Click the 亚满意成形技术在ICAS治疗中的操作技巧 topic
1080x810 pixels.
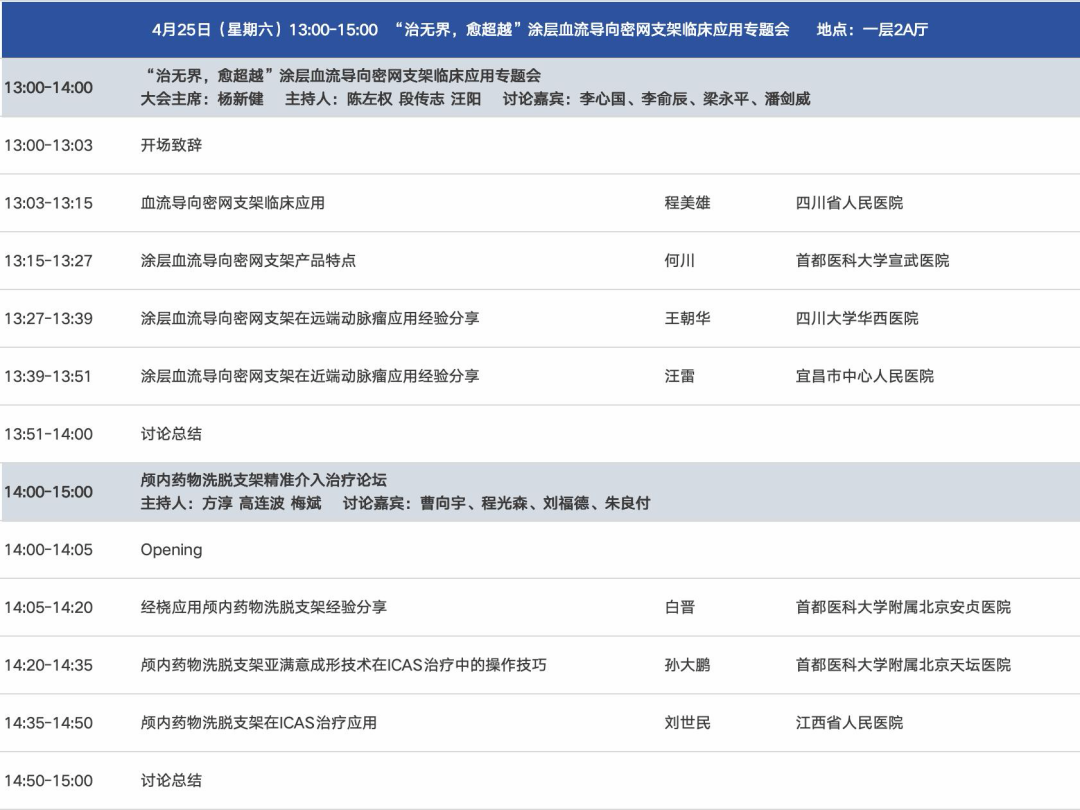pos(344,665)
